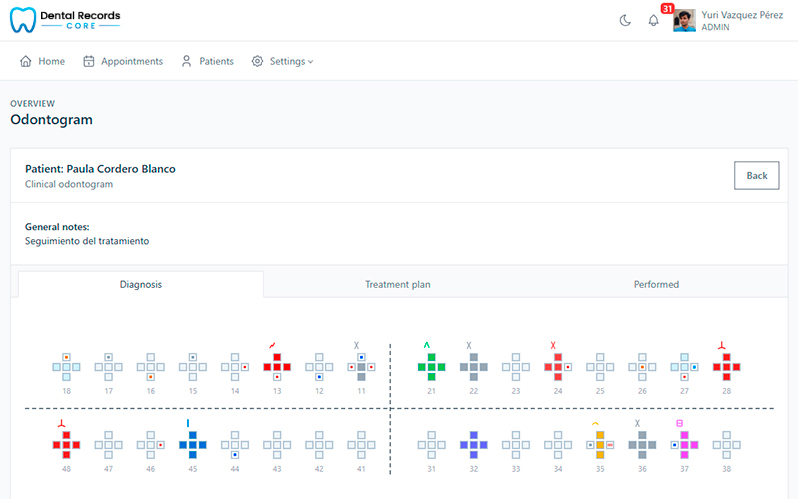Toggle dark mode moon icon
798x499 pixels.
(625, 20)
